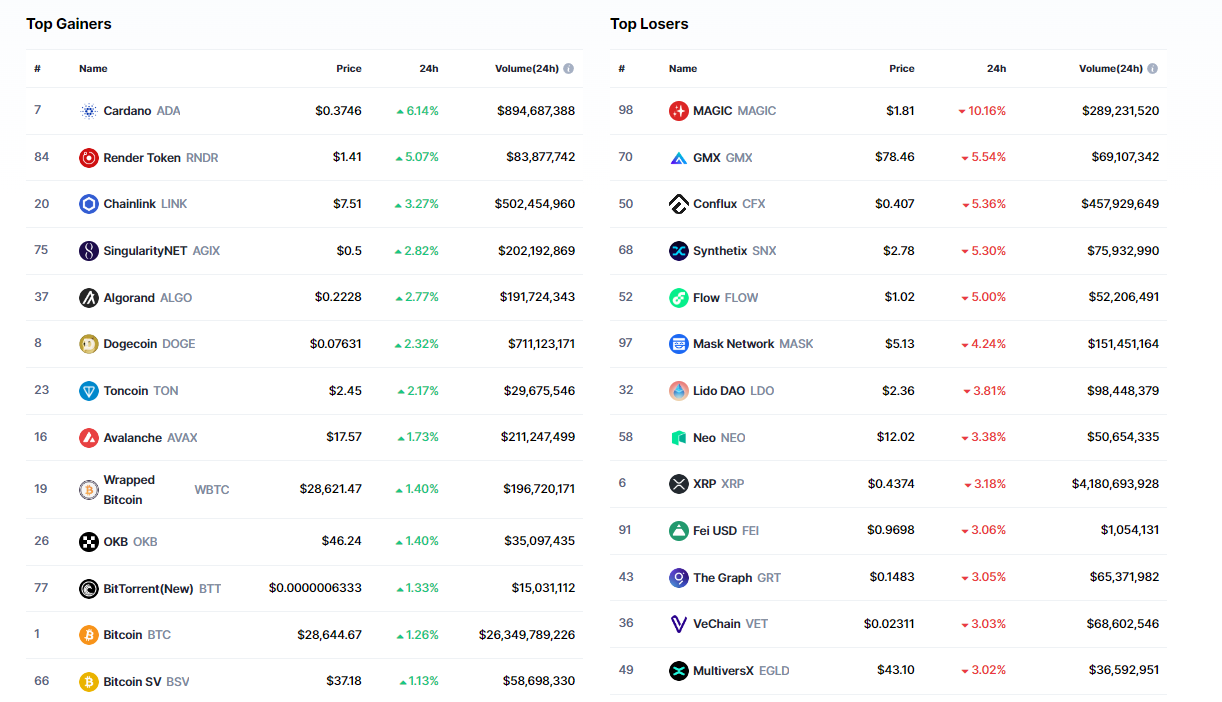
Task: Sort Top Gainers by Name column header
Action: (93, 69)
